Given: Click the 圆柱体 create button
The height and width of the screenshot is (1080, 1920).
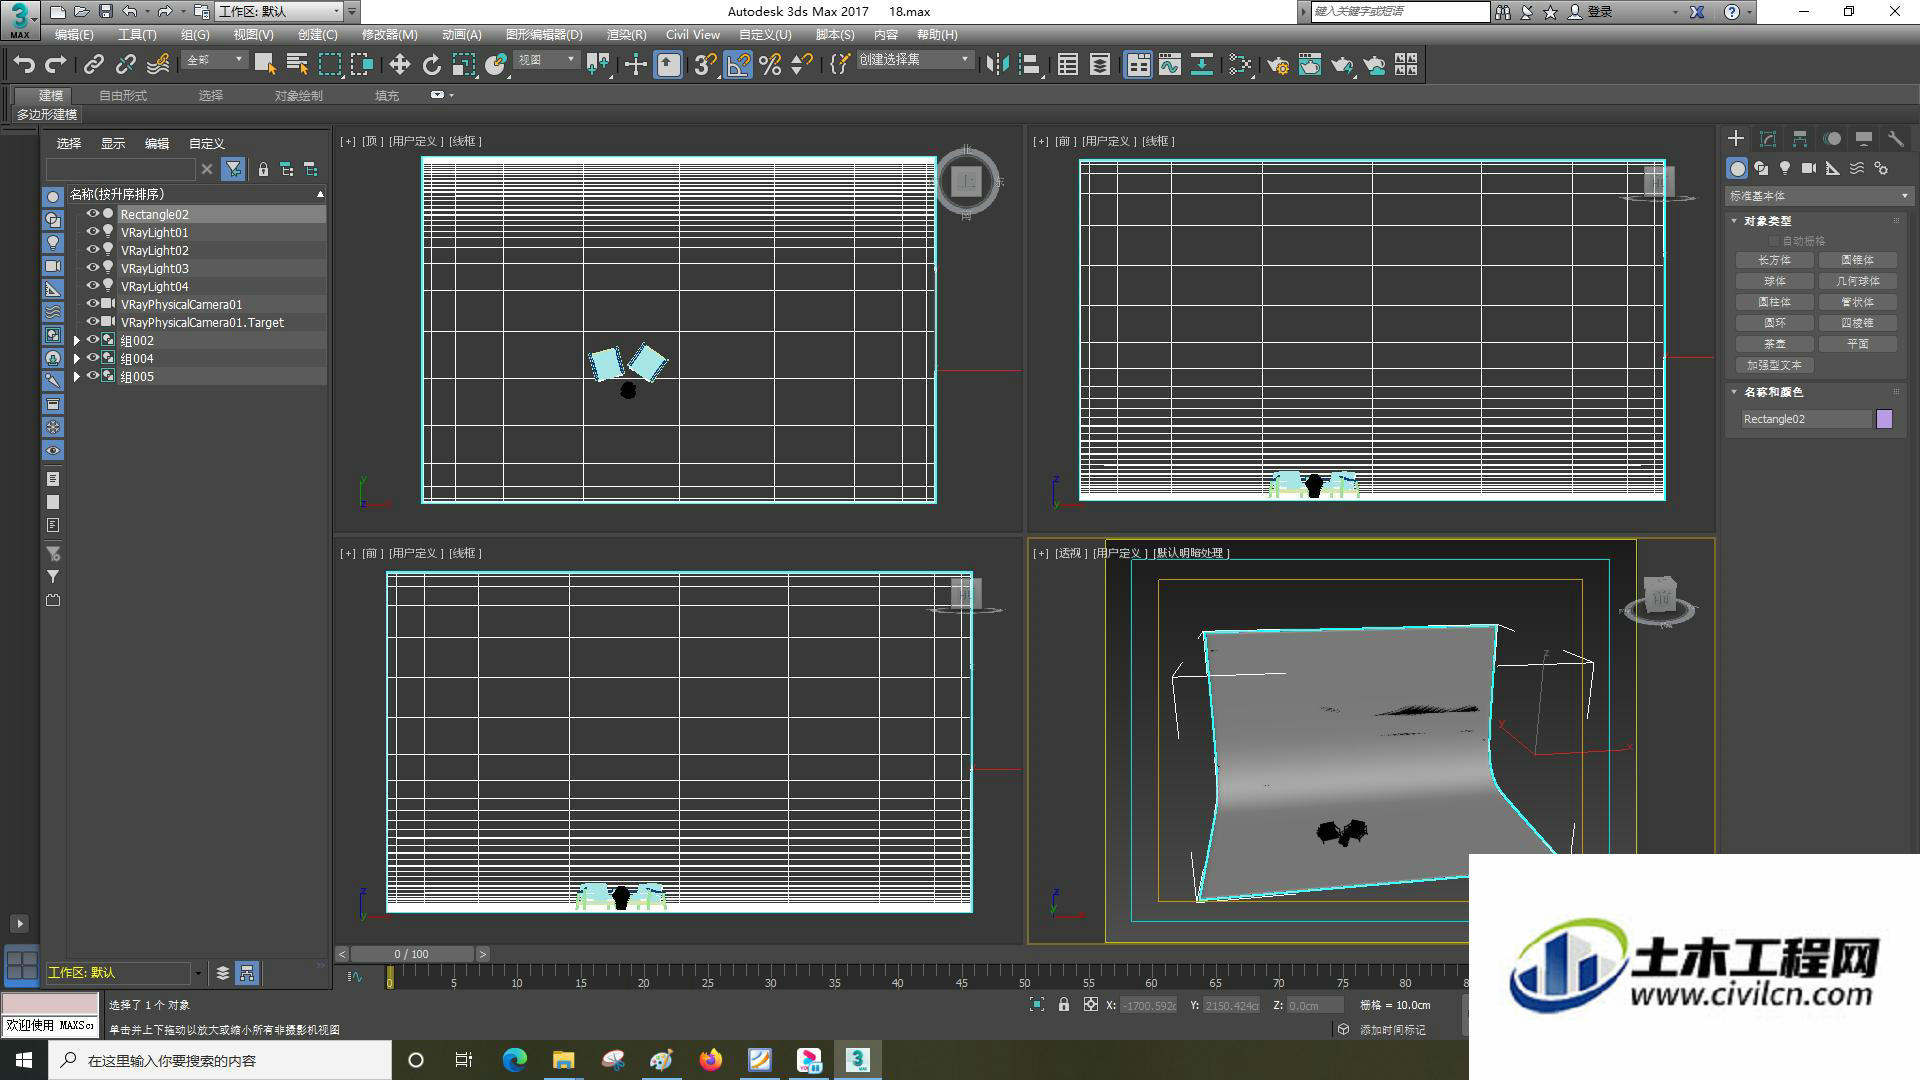Looking at the screenshot, I should tap(1775, 302).
